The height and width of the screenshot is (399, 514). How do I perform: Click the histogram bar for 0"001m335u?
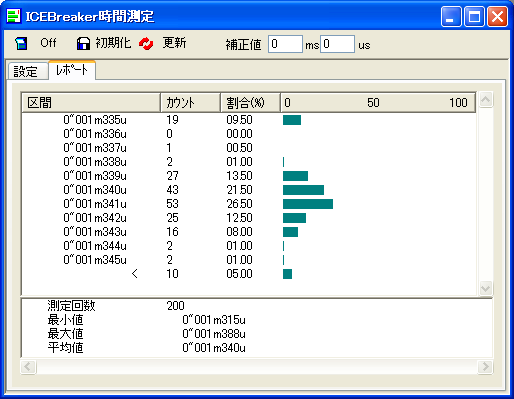(292, 120)
